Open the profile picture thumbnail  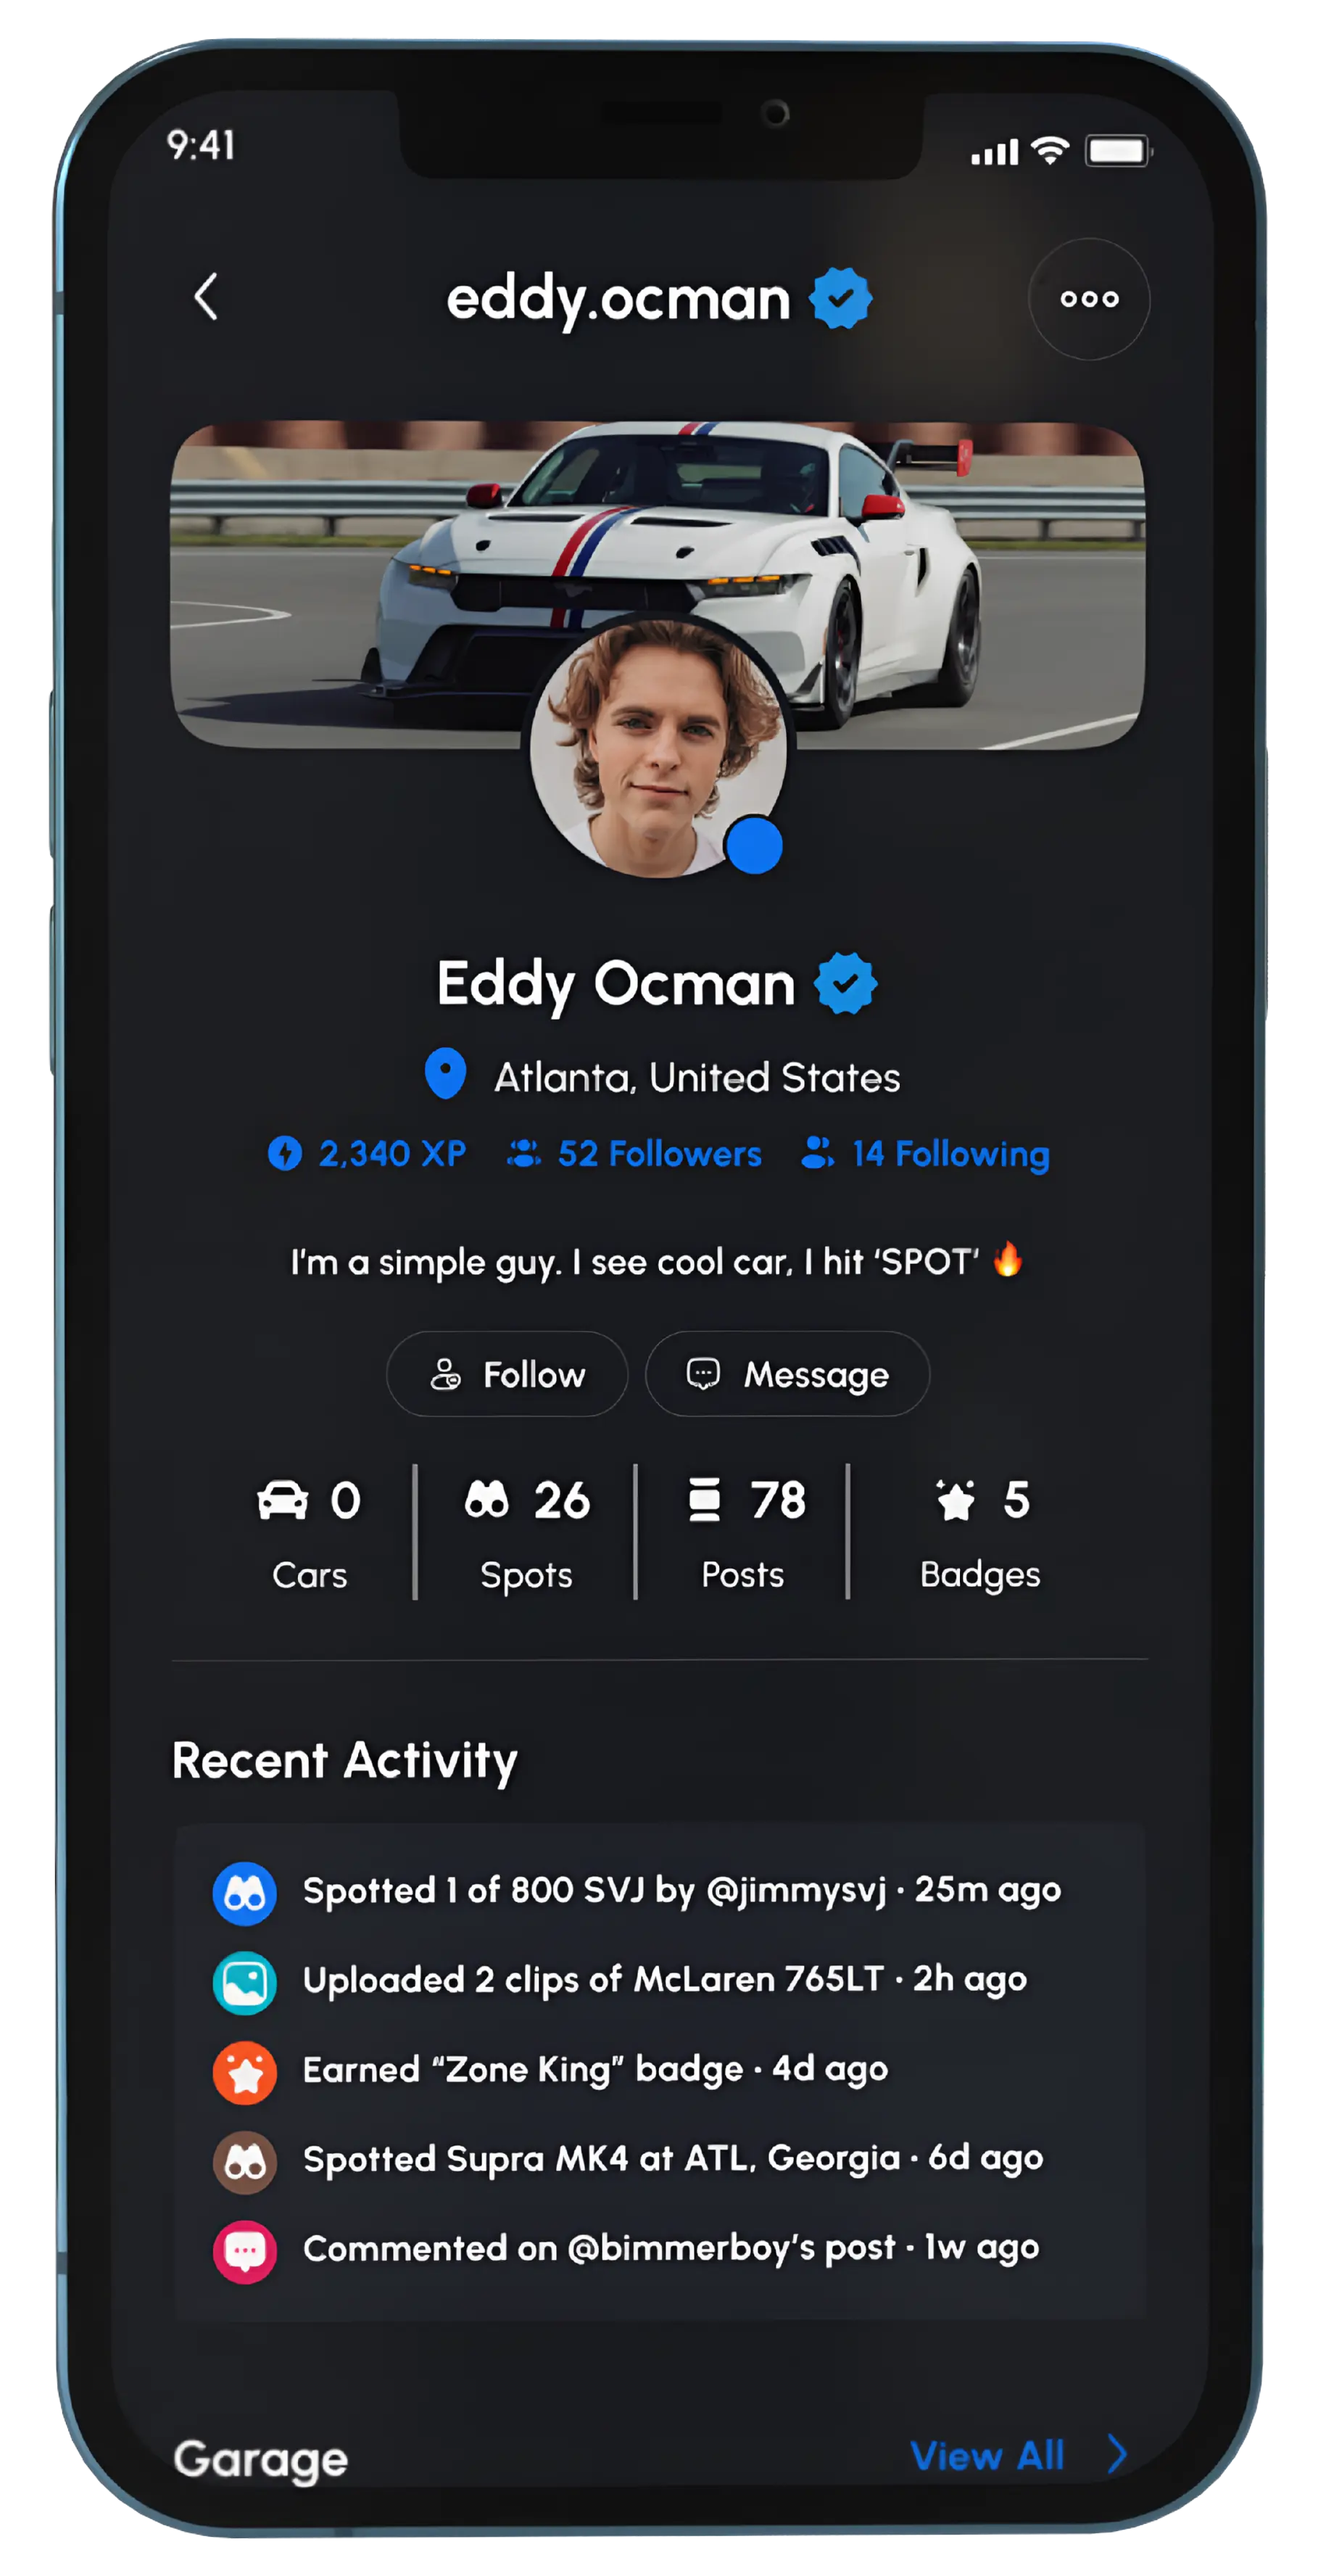(658, 747)
